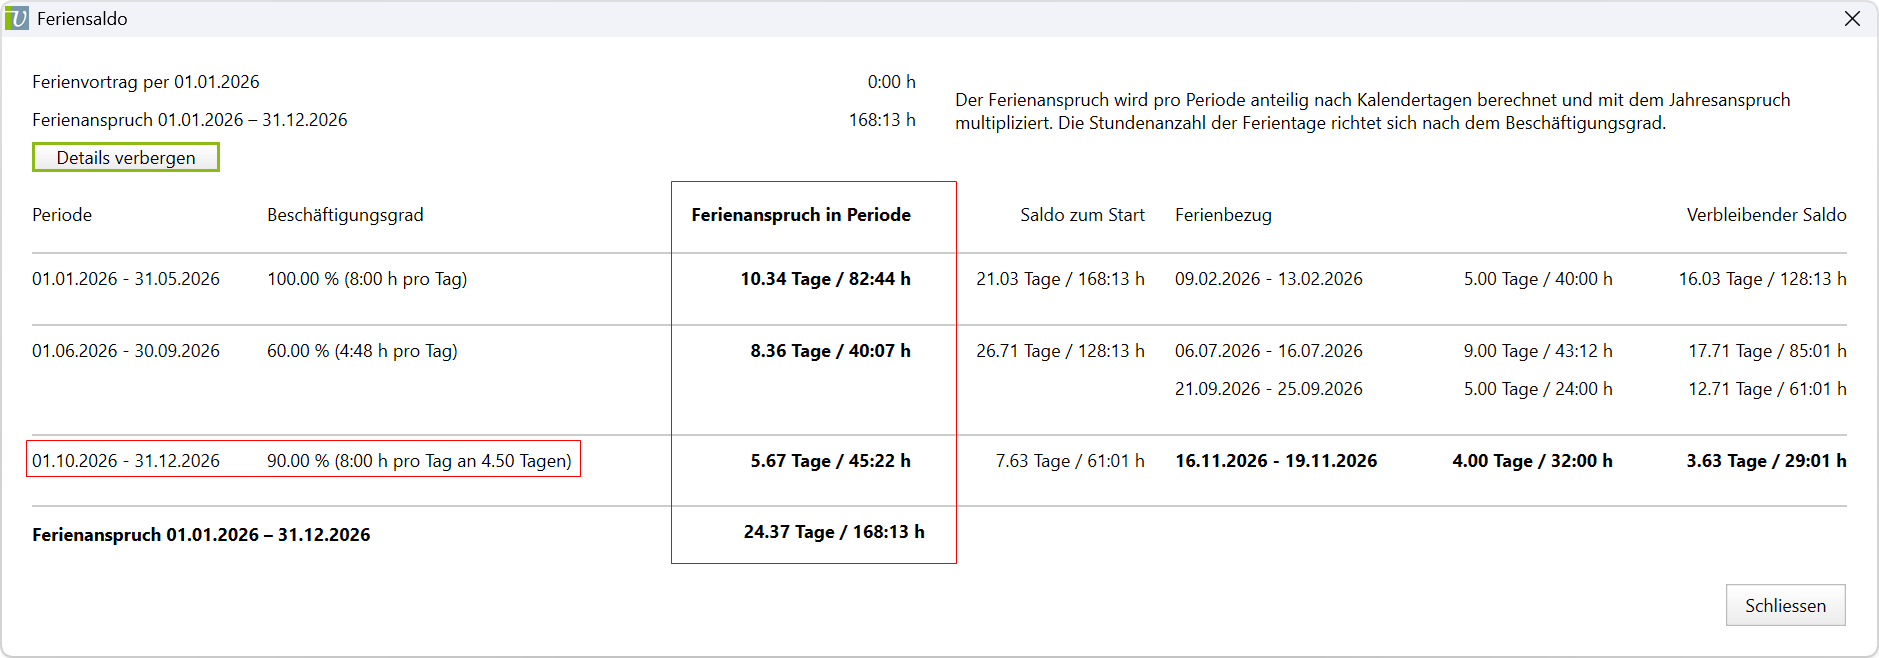The image size is (1879, 658).
Task: Click the Ferienvortrag per 01.01.2026 label
Action: pyautogui.click(x=146, y=82)
